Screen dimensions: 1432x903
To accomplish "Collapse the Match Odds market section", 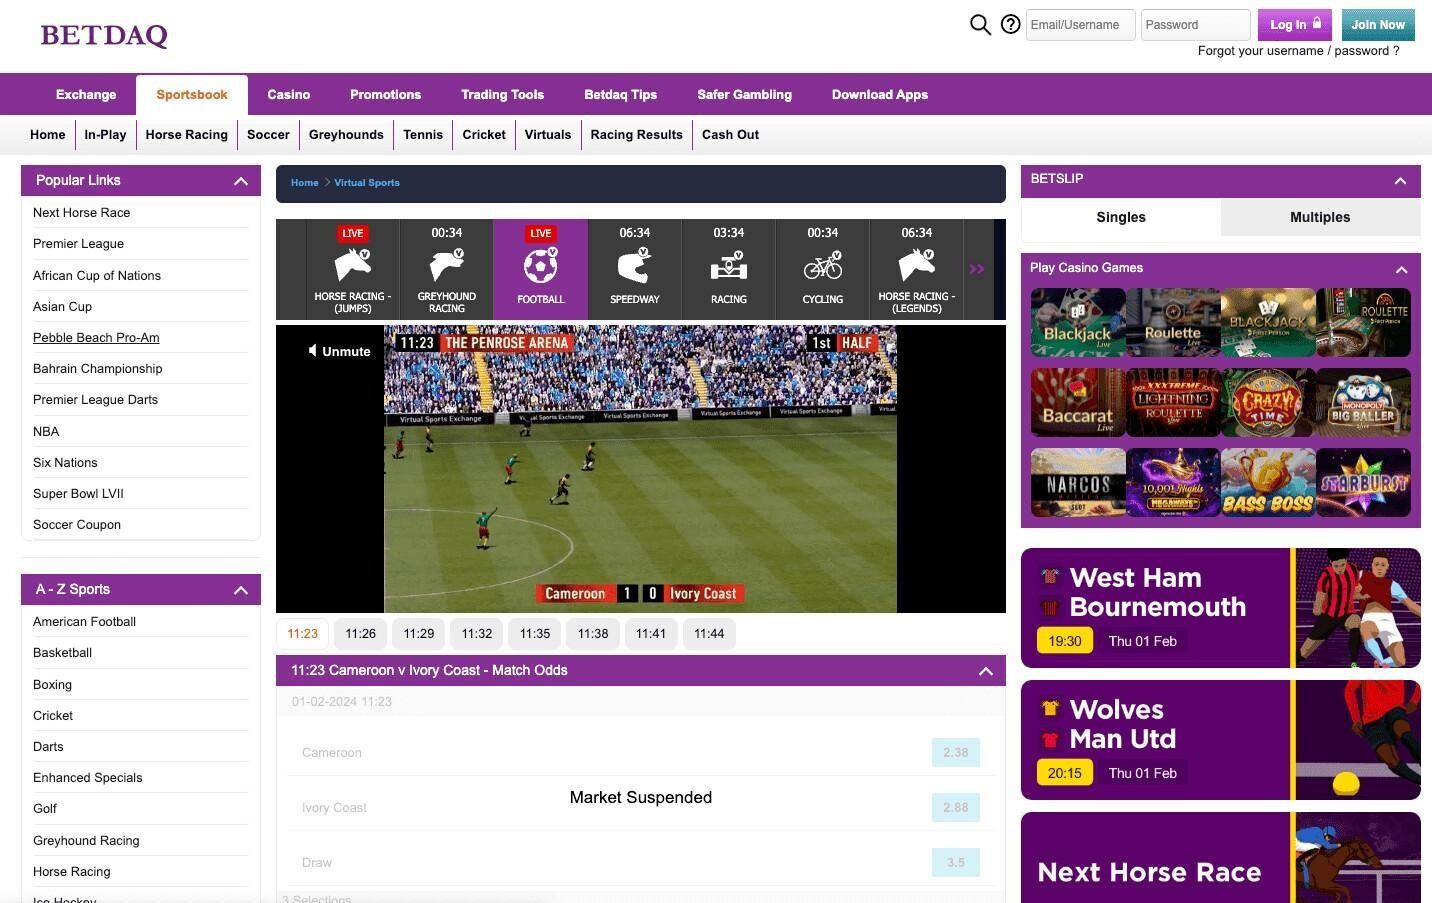I will [x=985, y=671].
